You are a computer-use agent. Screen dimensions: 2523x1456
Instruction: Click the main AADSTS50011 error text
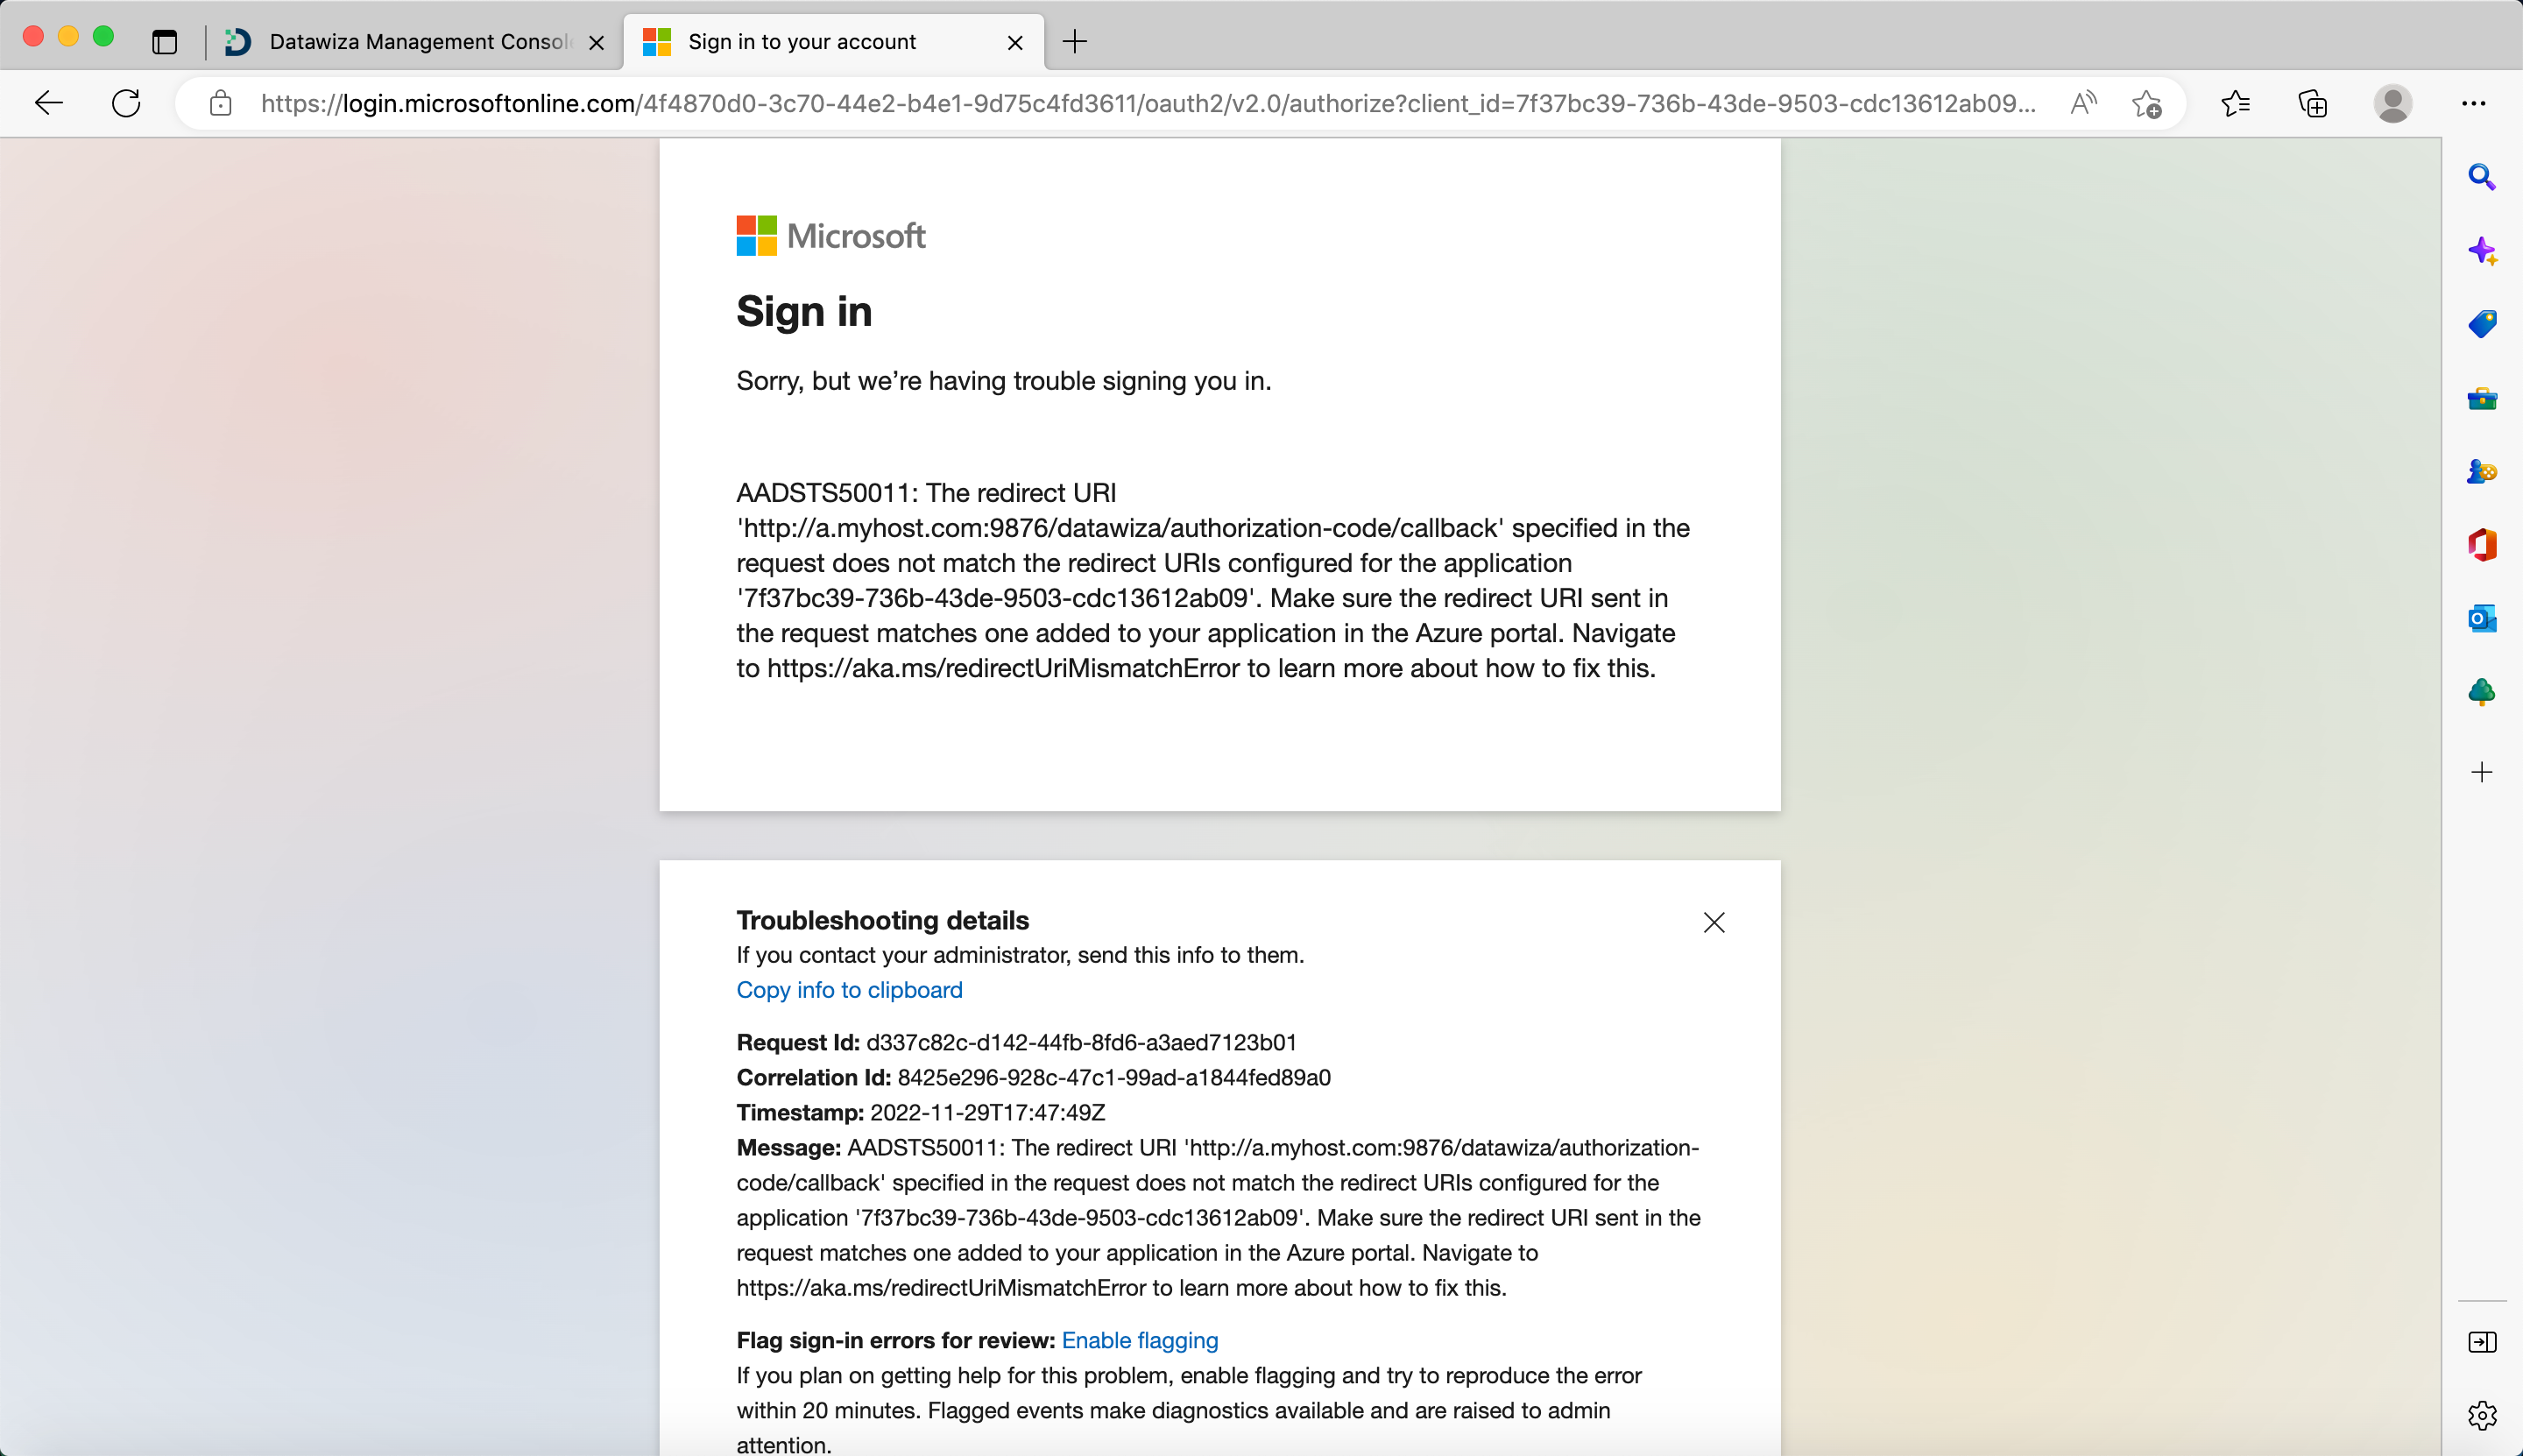click(x=1213, y=580)
